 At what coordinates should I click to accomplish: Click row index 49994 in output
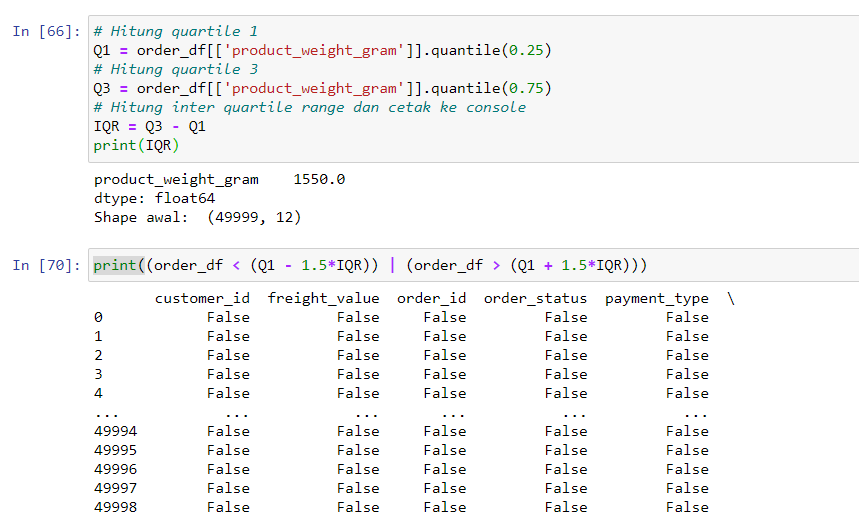[116, 432]
